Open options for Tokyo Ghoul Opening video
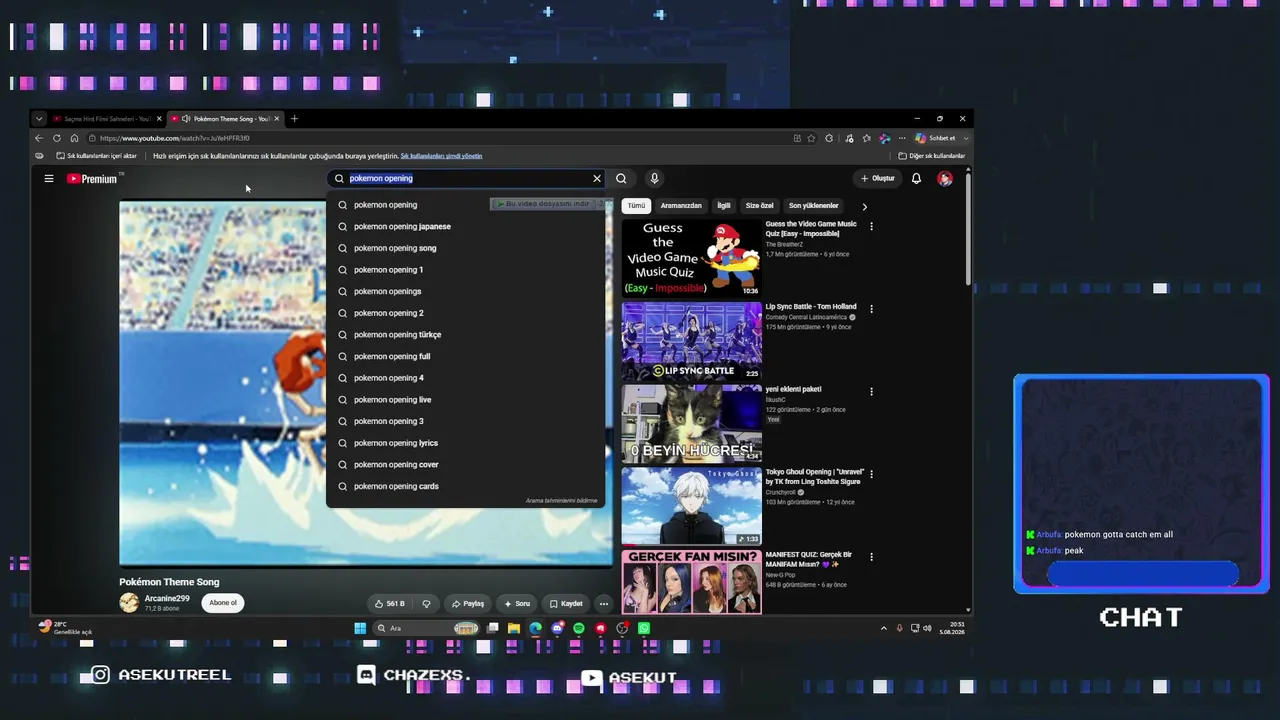 pos(871,474)
